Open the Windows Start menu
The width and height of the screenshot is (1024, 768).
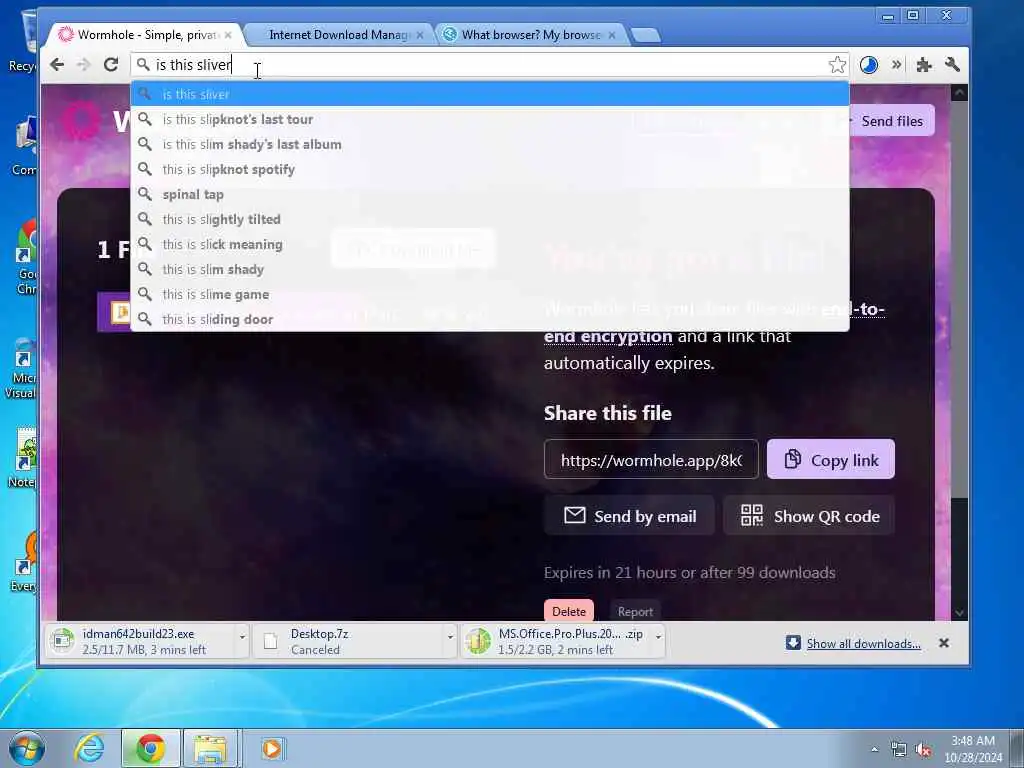pos(27,748)
